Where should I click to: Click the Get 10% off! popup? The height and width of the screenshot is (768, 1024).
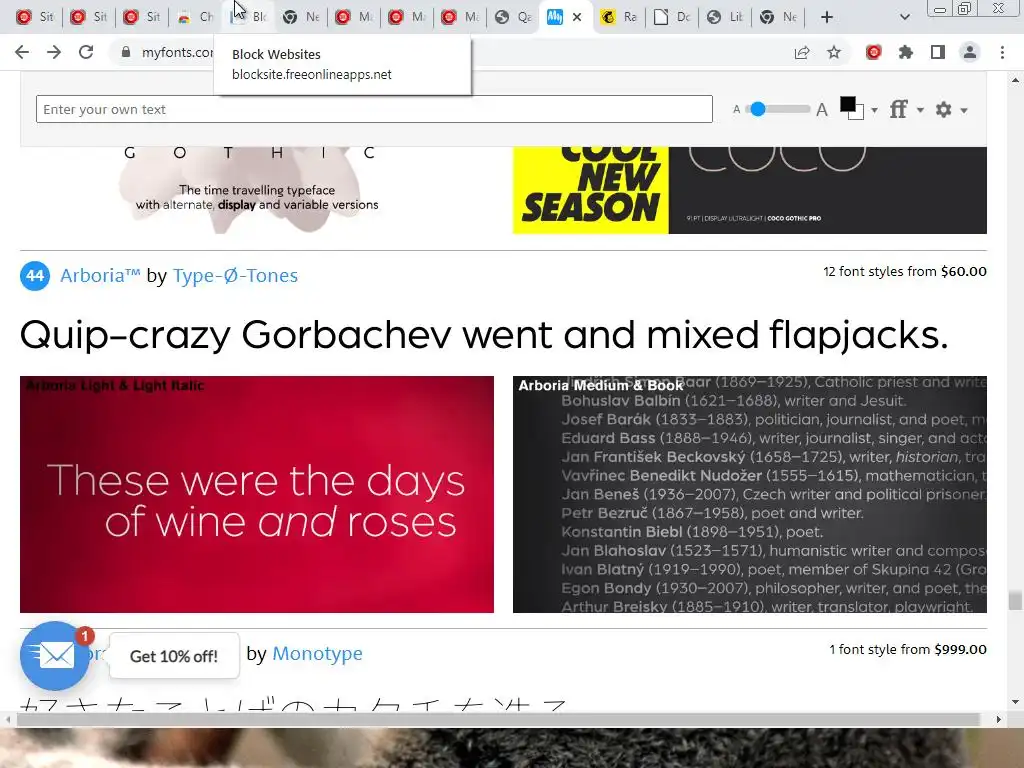pos(174,656)
